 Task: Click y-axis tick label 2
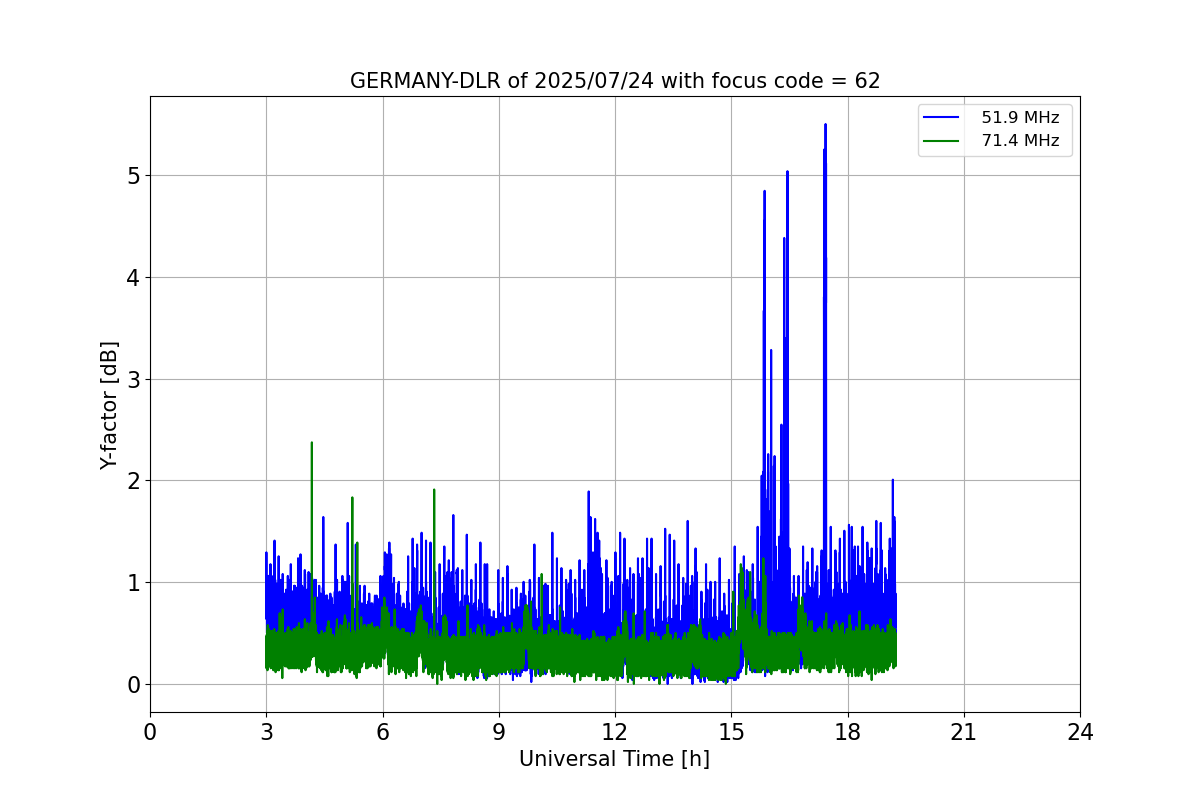134,481
